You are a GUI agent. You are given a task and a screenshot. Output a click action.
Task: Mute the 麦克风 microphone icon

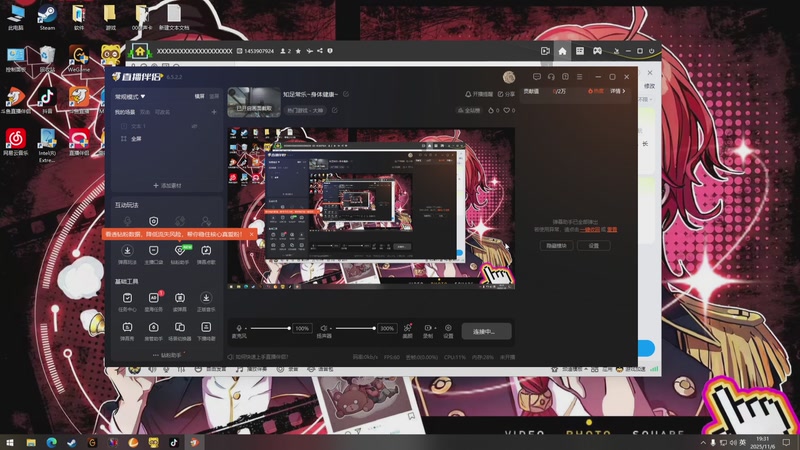coord(239,328)
